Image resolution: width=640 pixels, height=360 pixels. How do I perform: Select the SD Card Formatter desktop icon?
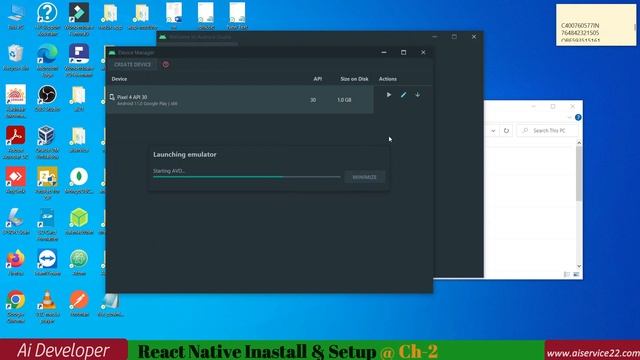click(x=47, y=224)
